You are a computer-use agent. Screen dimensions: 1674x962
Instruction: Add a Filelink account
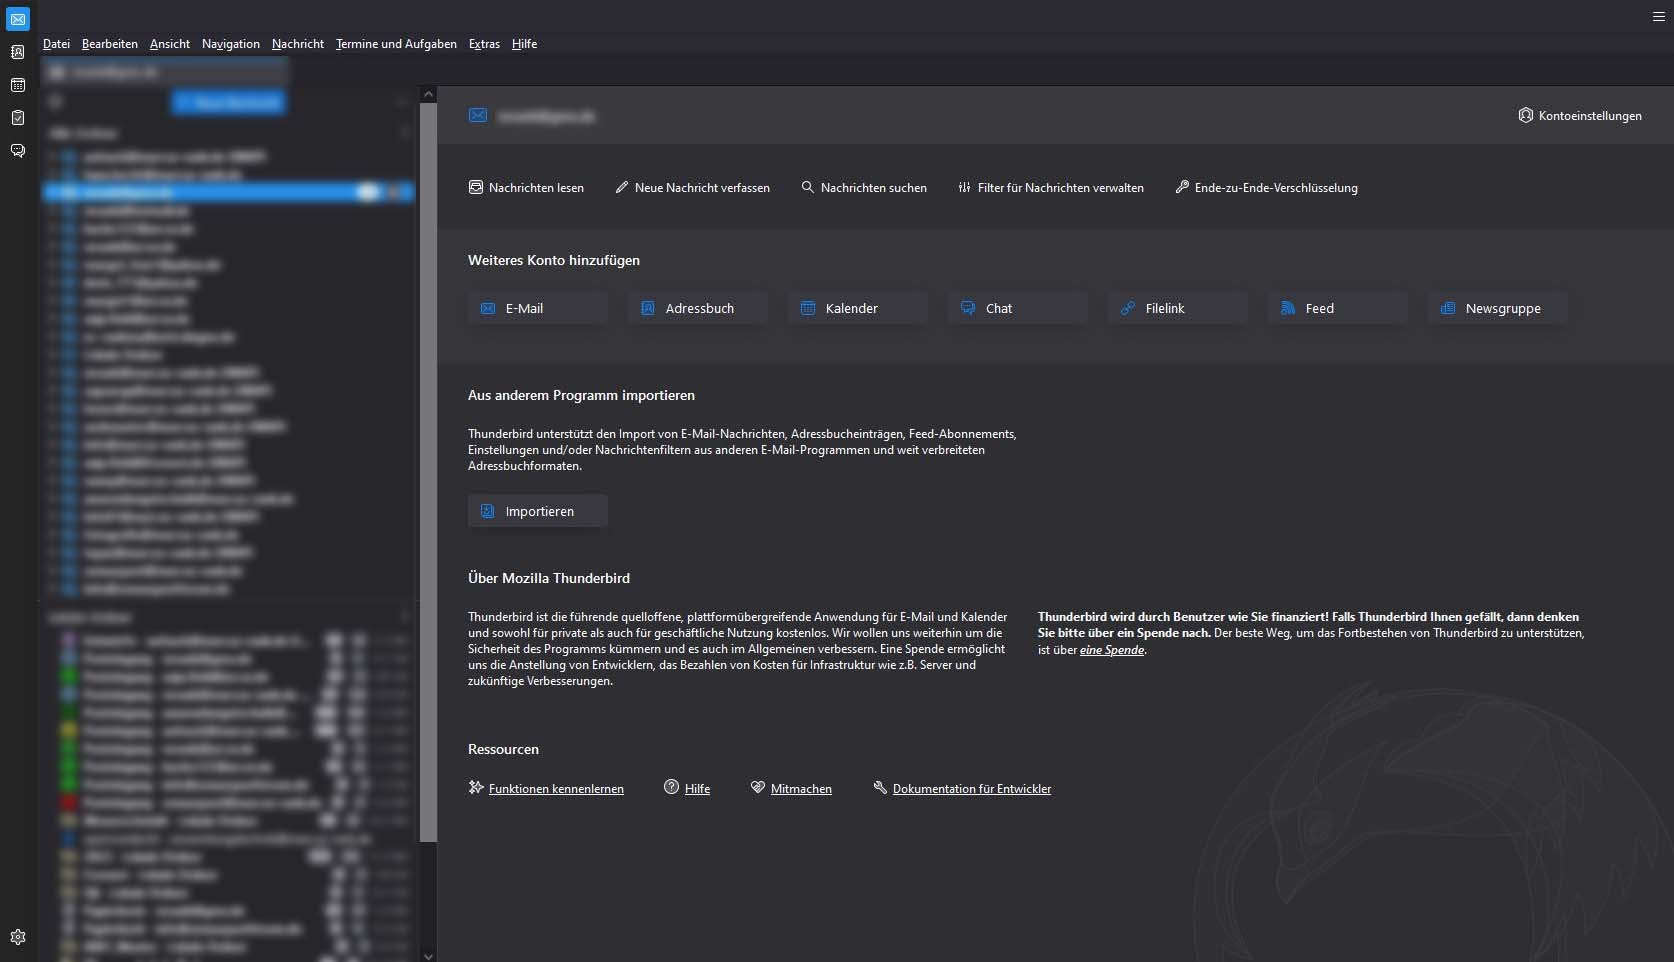(1178, 308)
